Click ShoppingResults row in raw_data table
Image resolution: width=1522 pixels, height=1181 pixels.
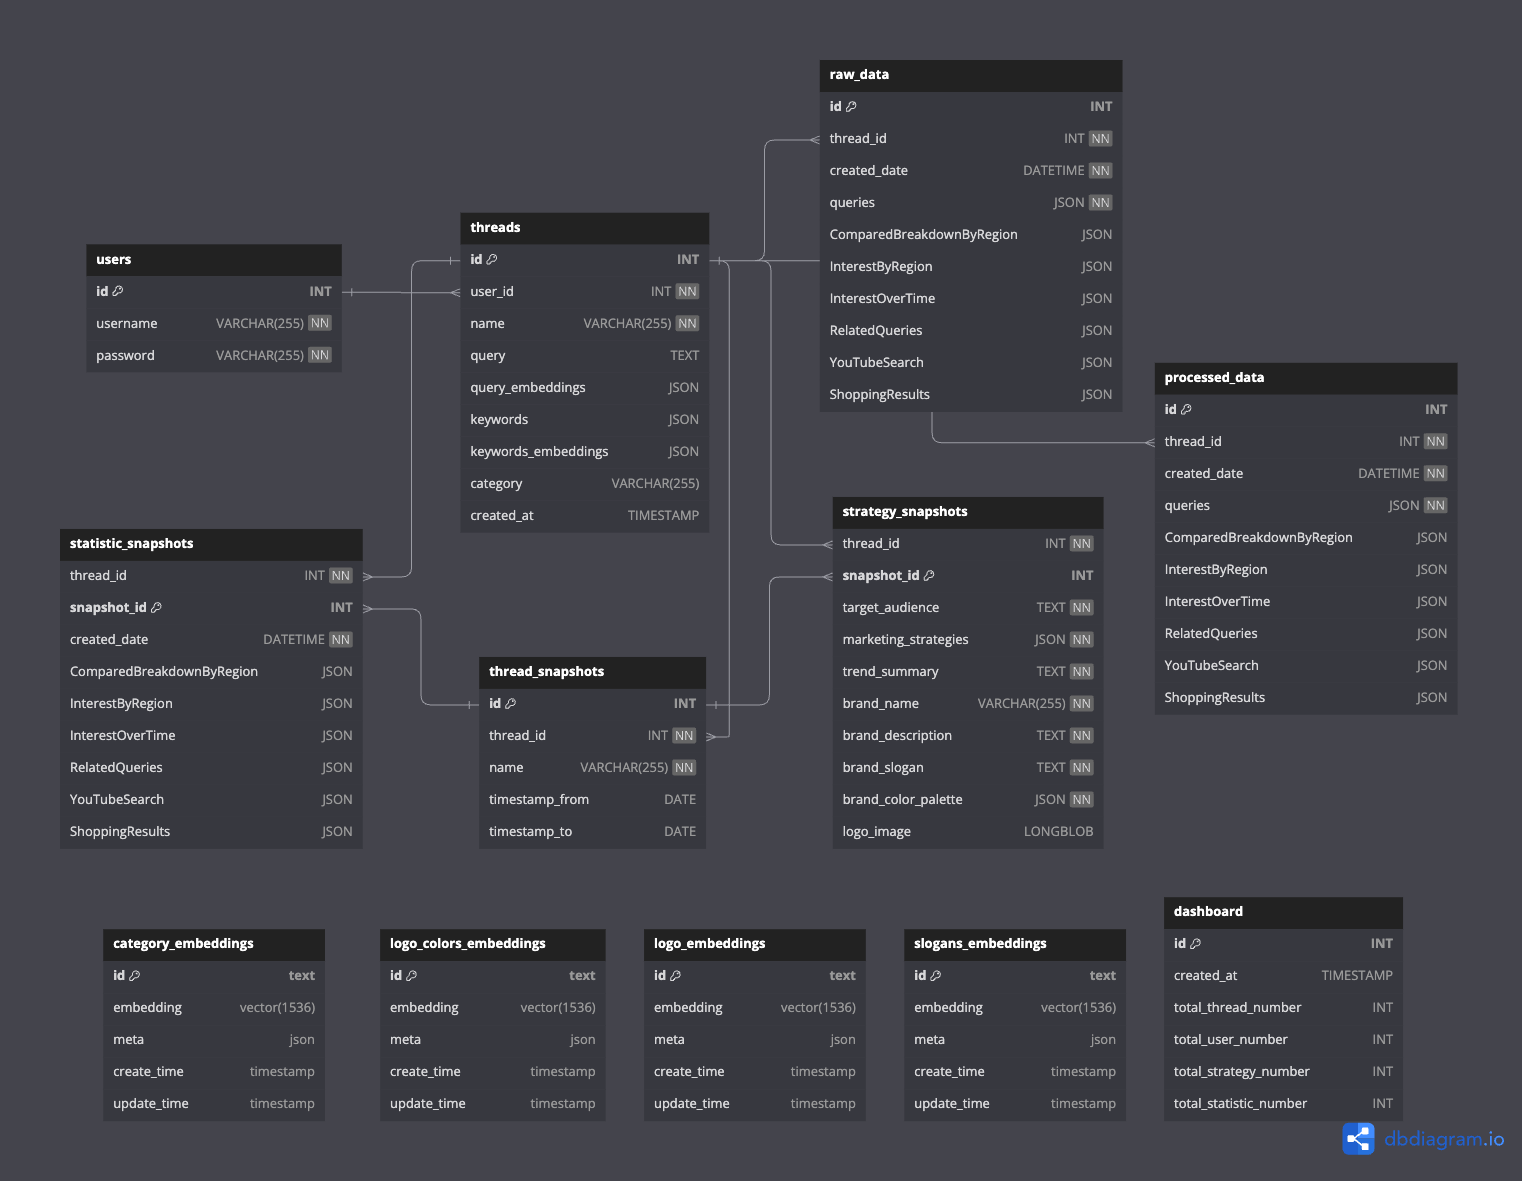coord(971,395)
